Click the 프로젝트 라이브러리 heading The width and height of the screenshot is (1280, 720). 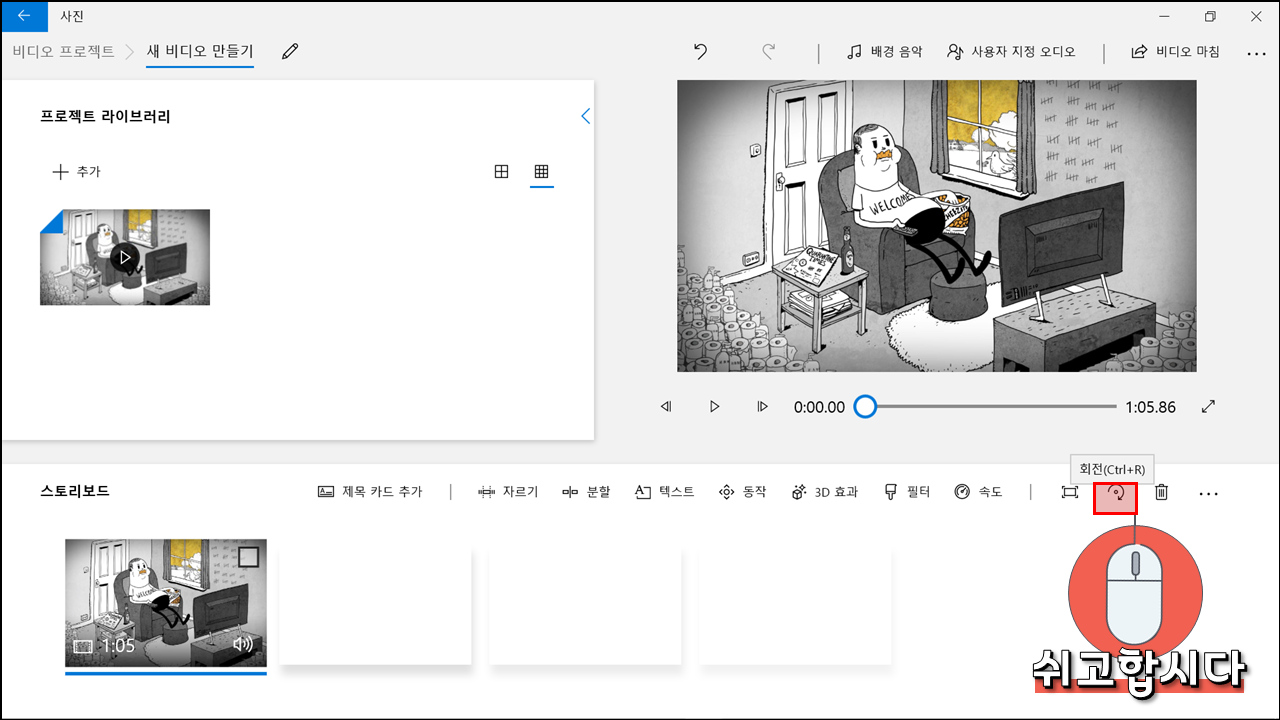tap(105, 116)
